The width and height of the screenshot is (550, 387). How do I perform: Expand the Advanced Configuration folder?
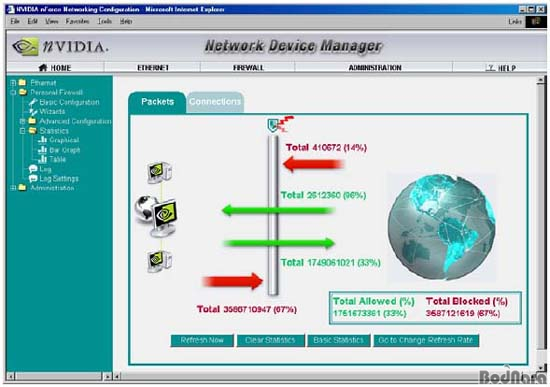click(22, 121)
